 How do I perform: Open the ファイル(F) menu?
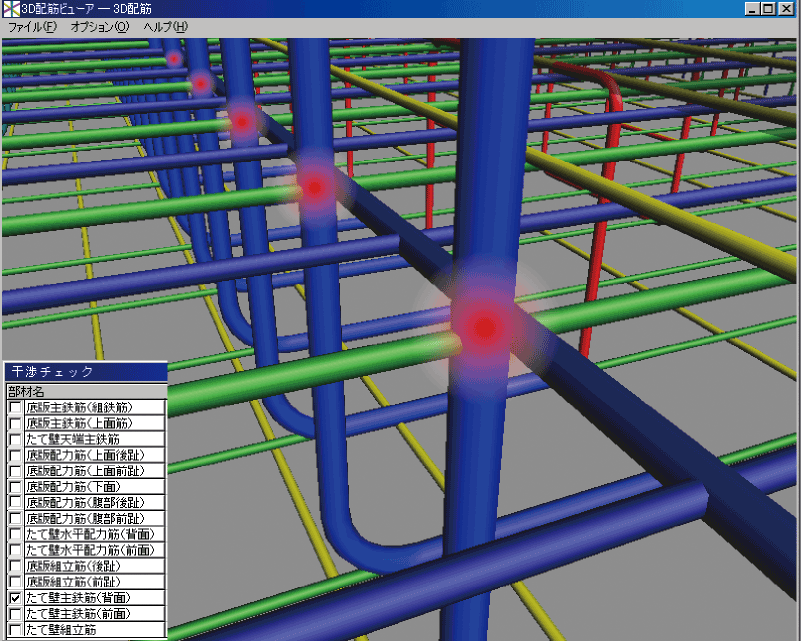pos(32,26)
